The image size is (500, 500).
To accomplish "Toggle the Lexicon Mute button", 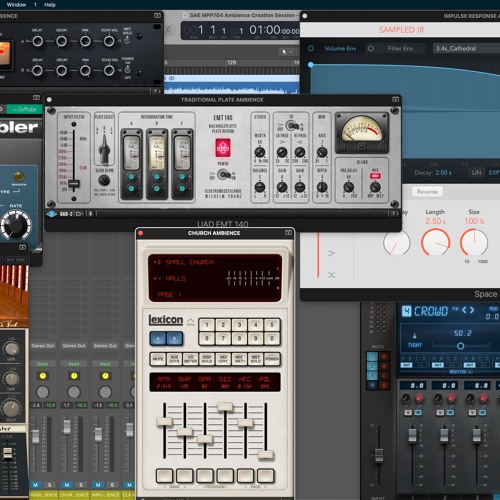I will [158, 359].
